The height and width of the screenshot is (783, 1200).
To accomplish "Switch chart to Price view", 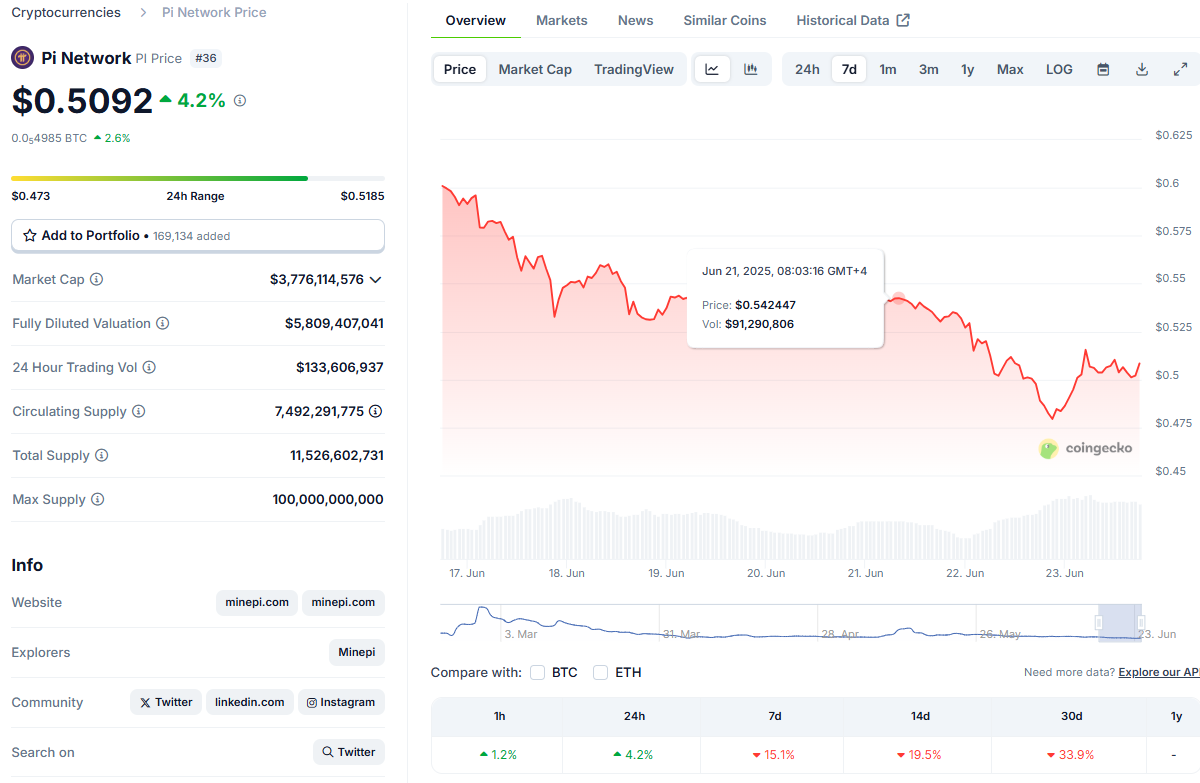I will [x=460, y=69].
